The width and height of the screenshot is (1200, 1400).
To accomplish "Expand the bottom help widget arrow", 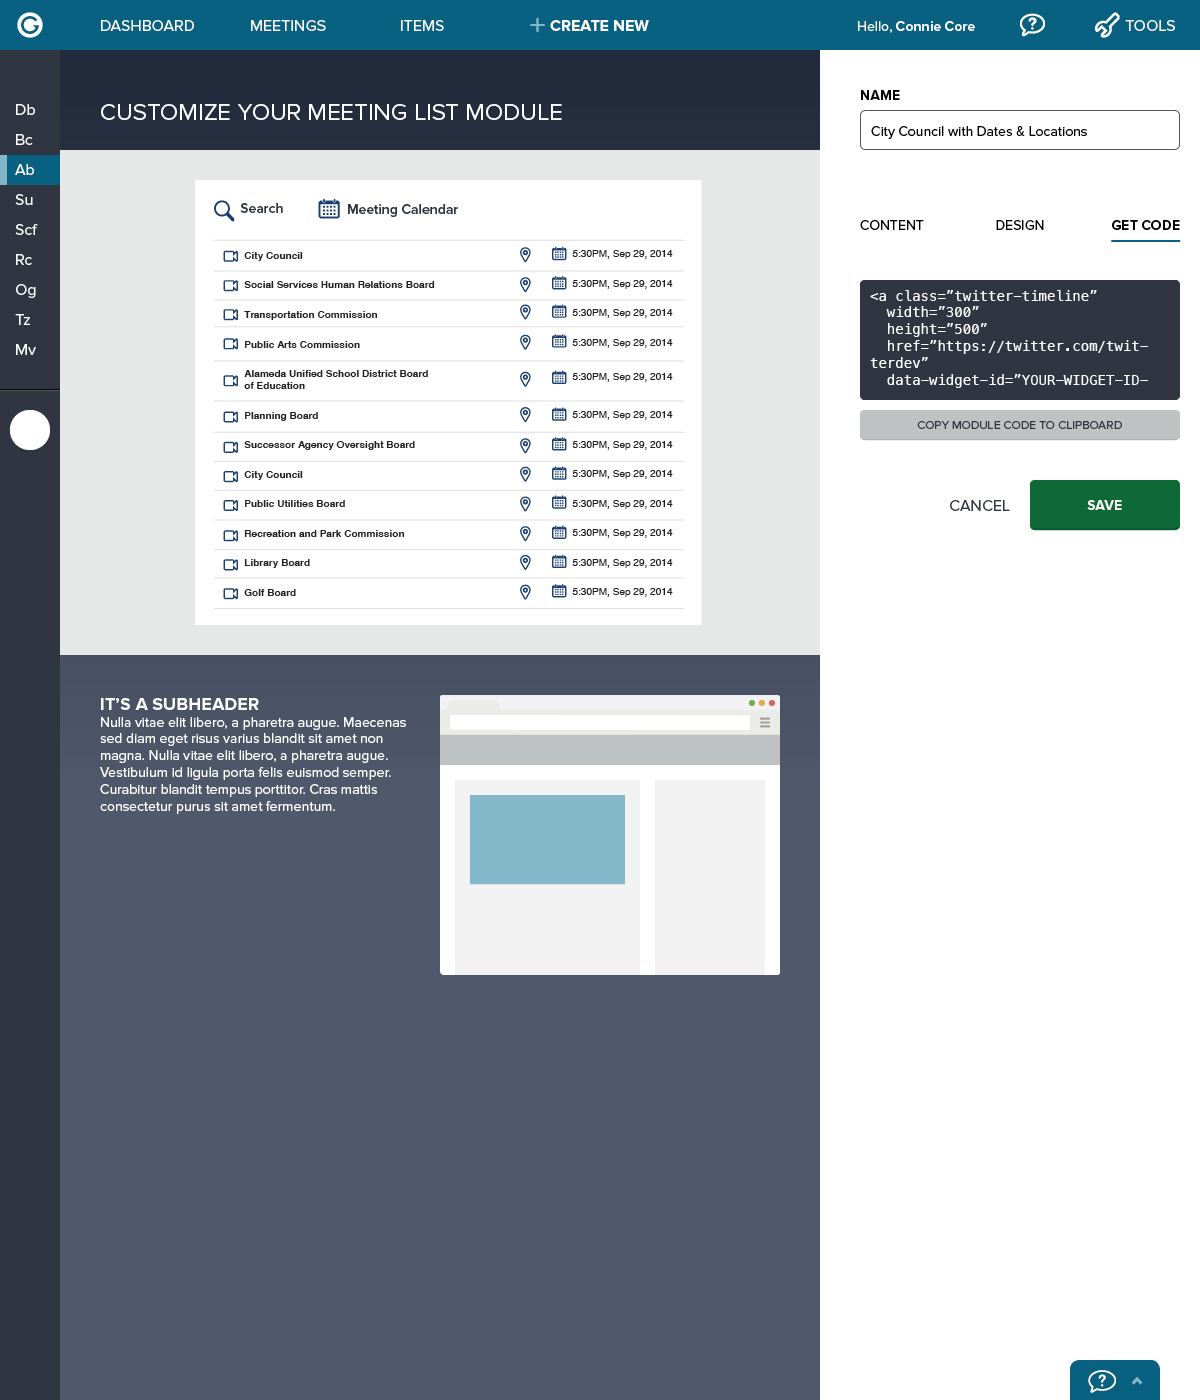I will coord(1137,1381).
